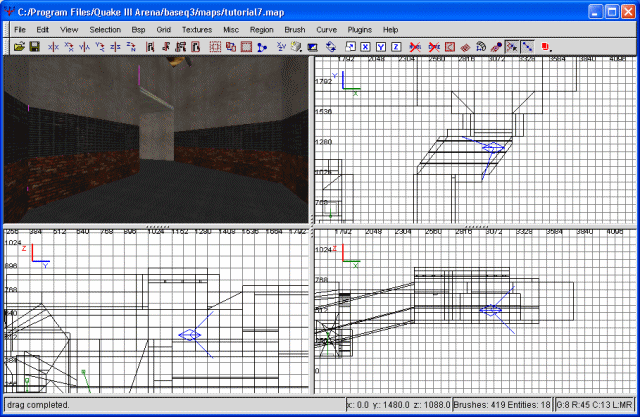Open the Misc menu
This screenshot has width=640, height=417.
pyautogui.click(x=231, y=30)
